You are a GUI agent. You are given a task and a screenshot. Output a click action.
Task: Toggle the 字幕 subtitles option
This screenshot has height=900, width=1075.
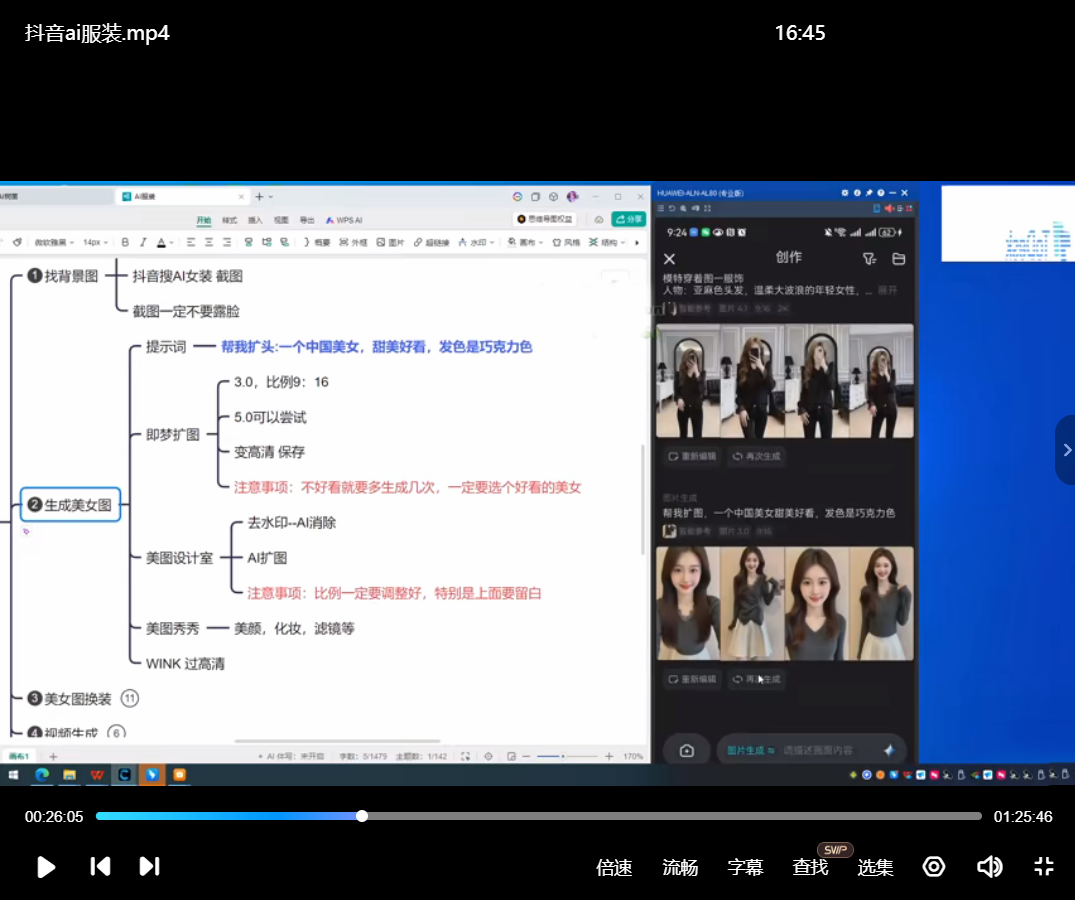click(x=745, y=868)
